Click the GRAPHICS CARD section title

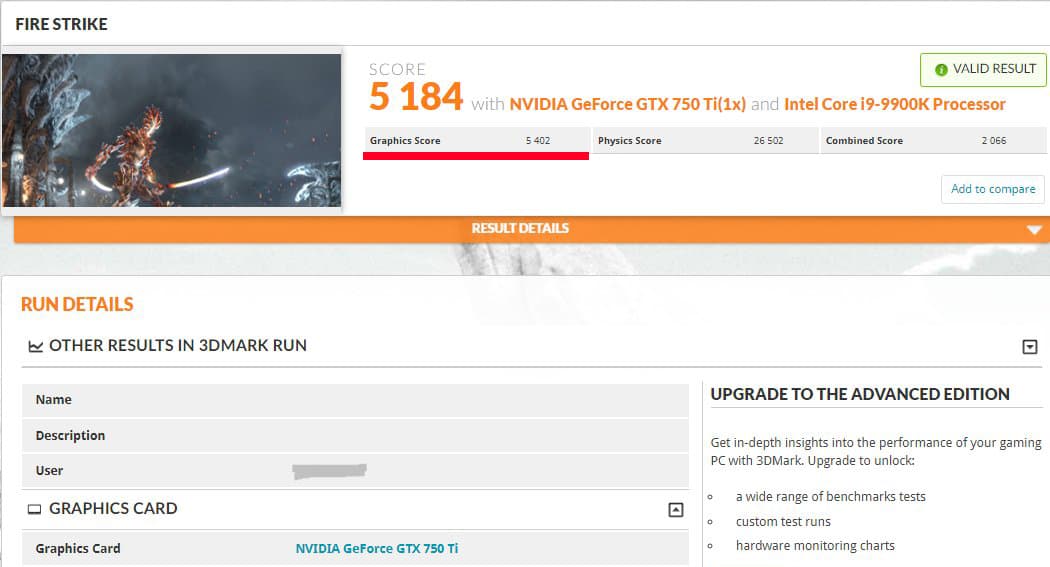point(113,509)
